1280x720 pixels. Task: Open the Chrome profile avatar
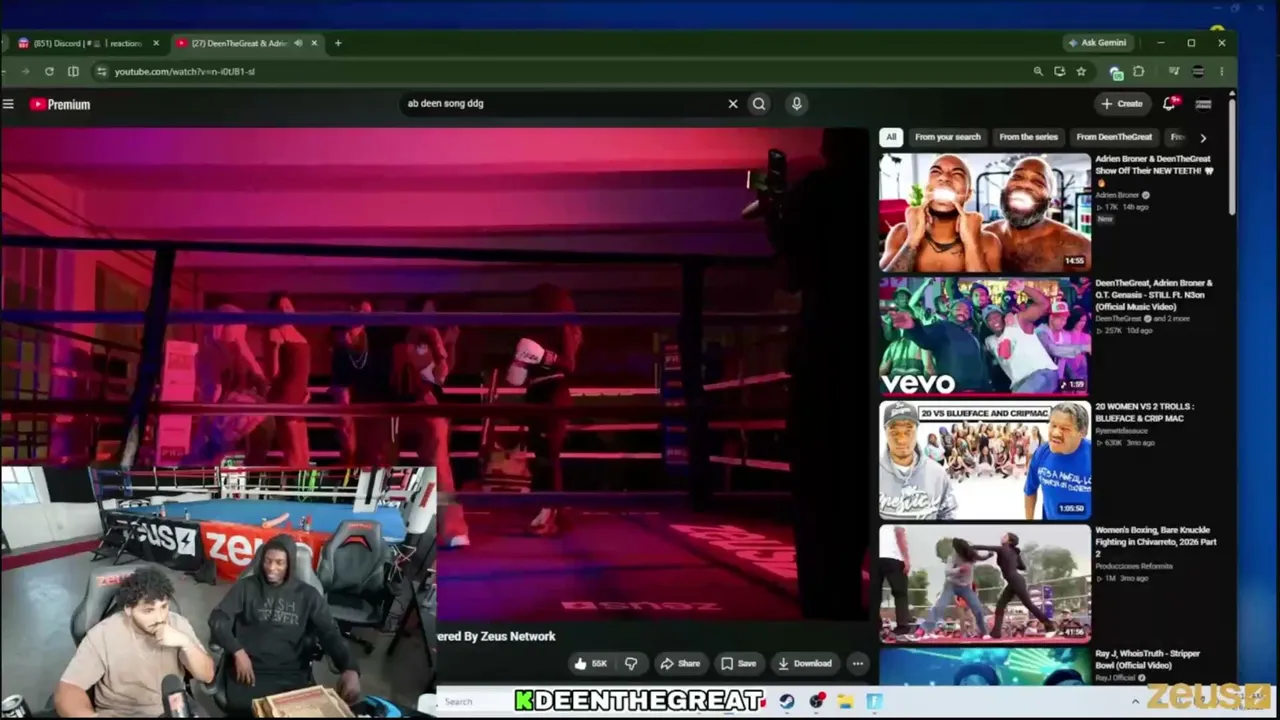tap(1198, 71)
